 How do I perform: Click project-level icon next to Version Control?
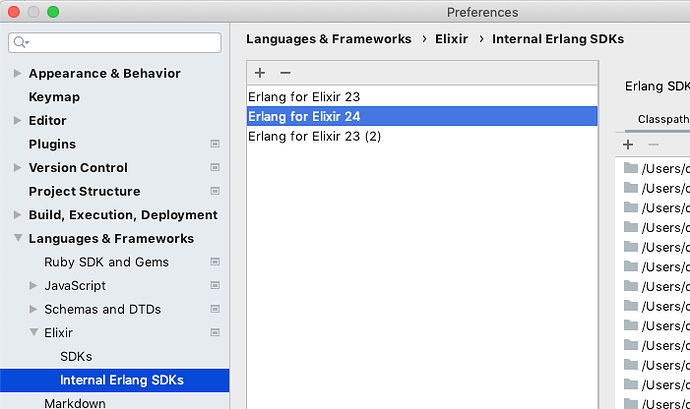(x=215, y=167)
